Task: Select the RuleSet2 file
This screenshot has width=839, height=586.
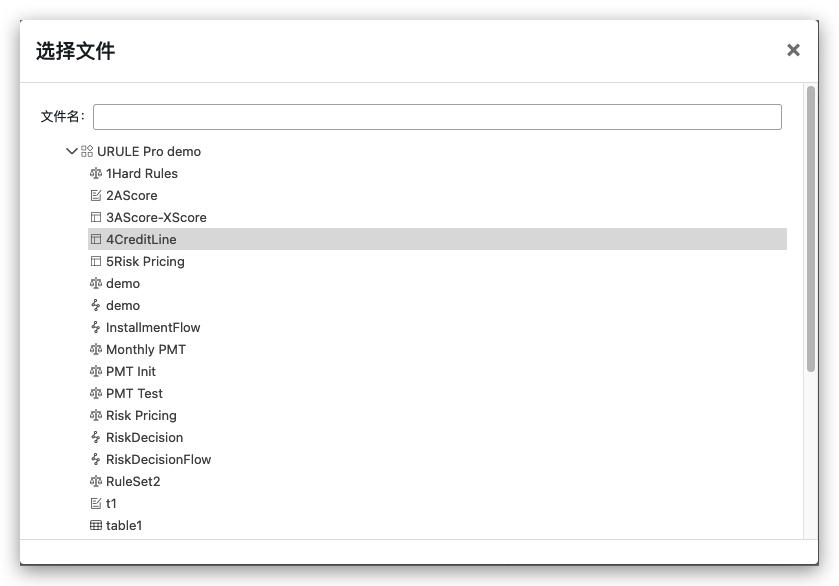Action: point(133,482)
